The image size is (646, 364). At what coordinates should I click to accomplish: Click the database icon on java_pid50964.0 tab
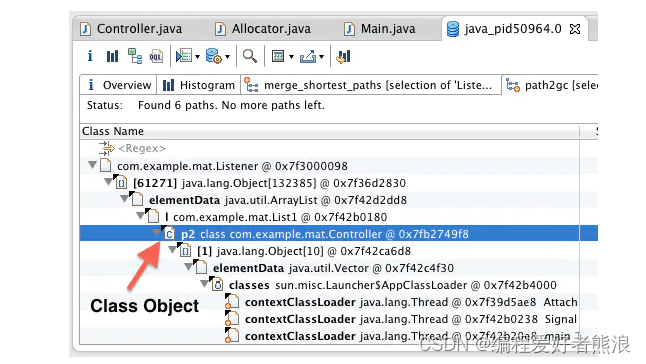tap(453, 29)
